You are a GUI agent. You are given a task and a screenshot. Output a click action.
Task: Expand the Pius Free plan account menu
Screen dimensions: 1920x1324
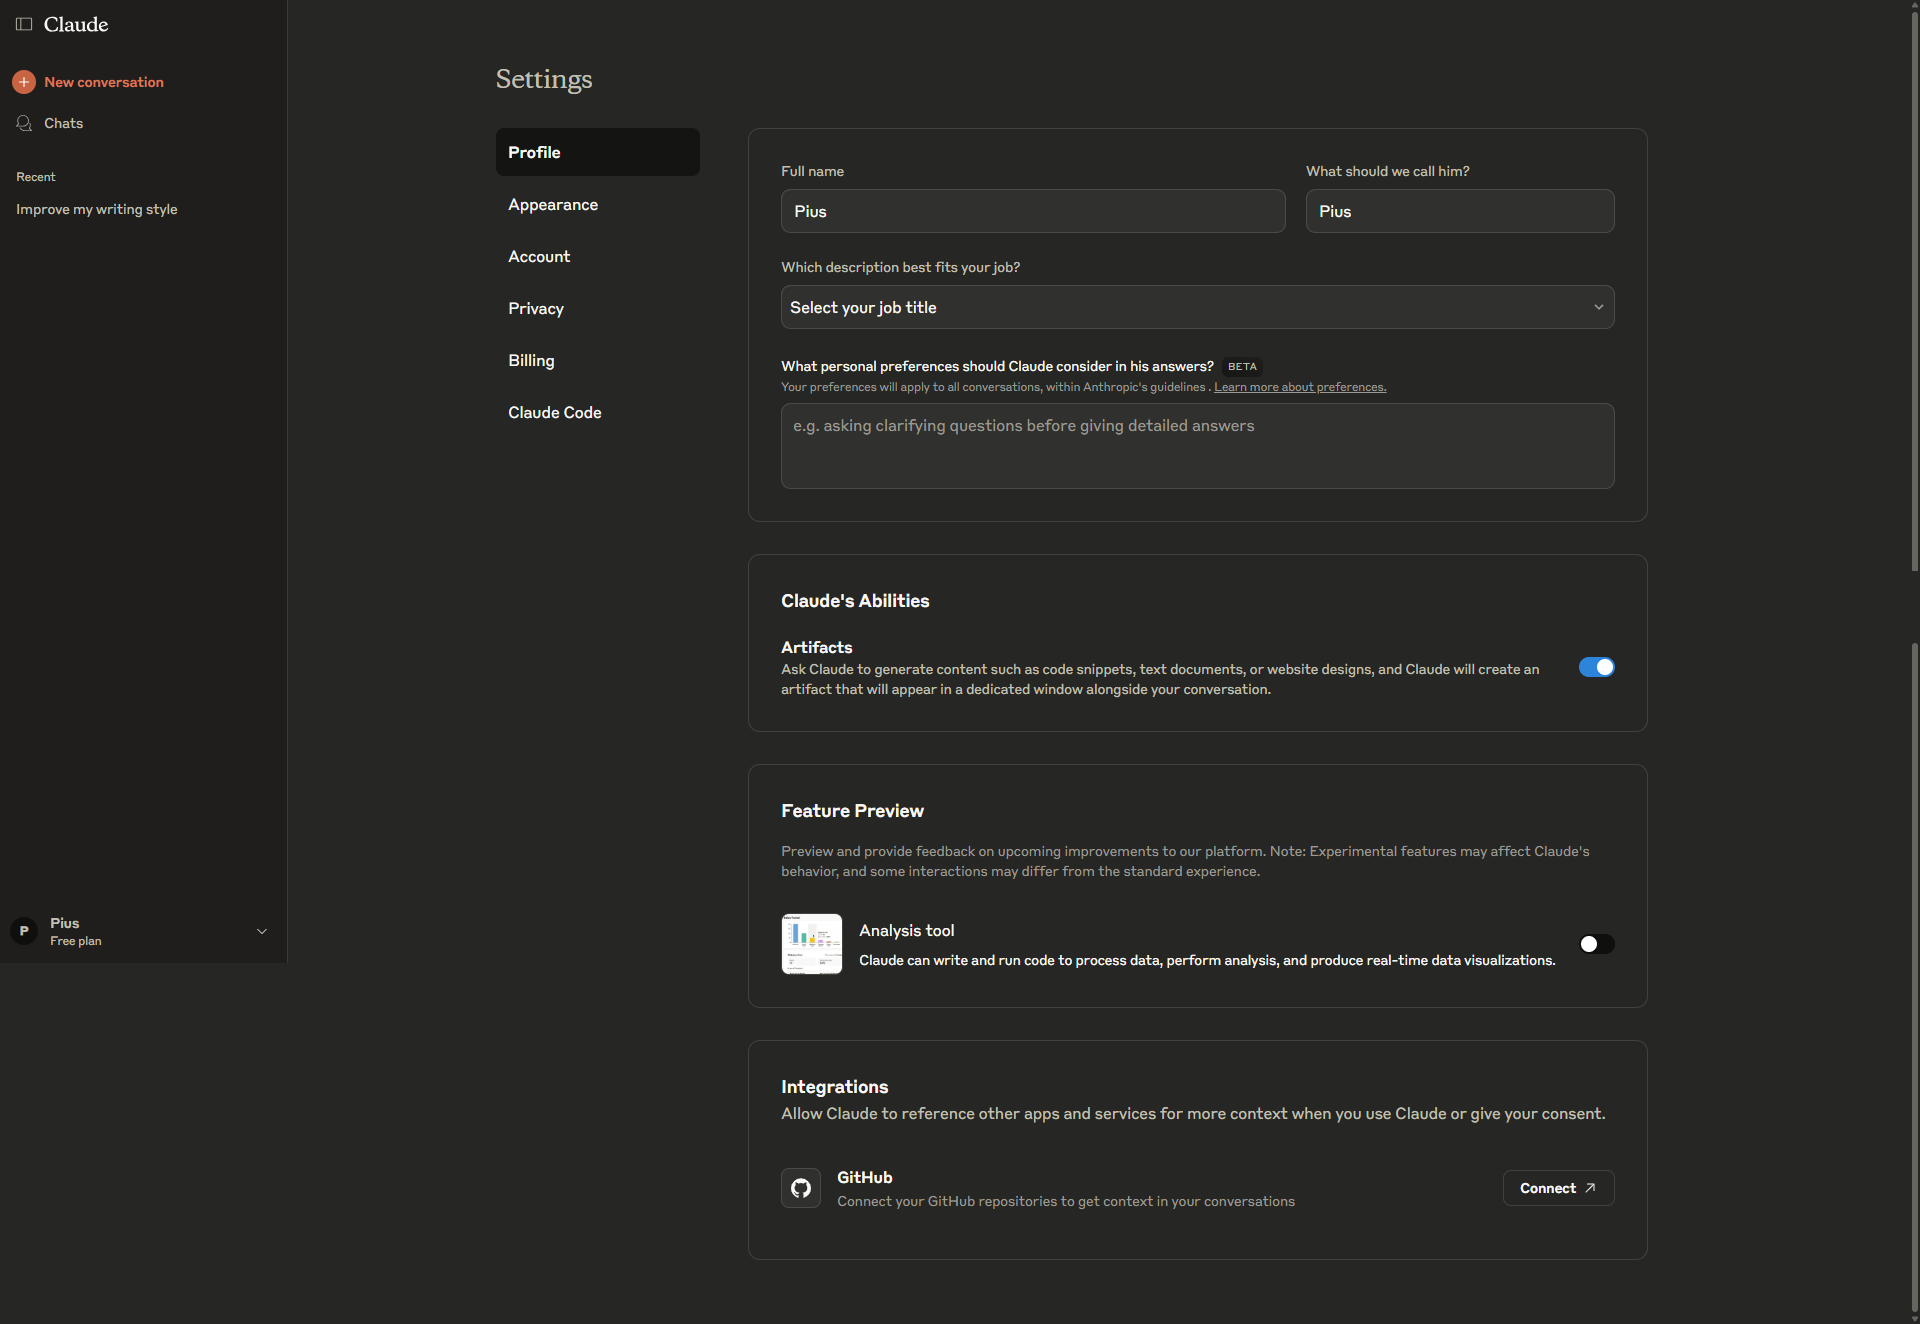coord(143,931)
